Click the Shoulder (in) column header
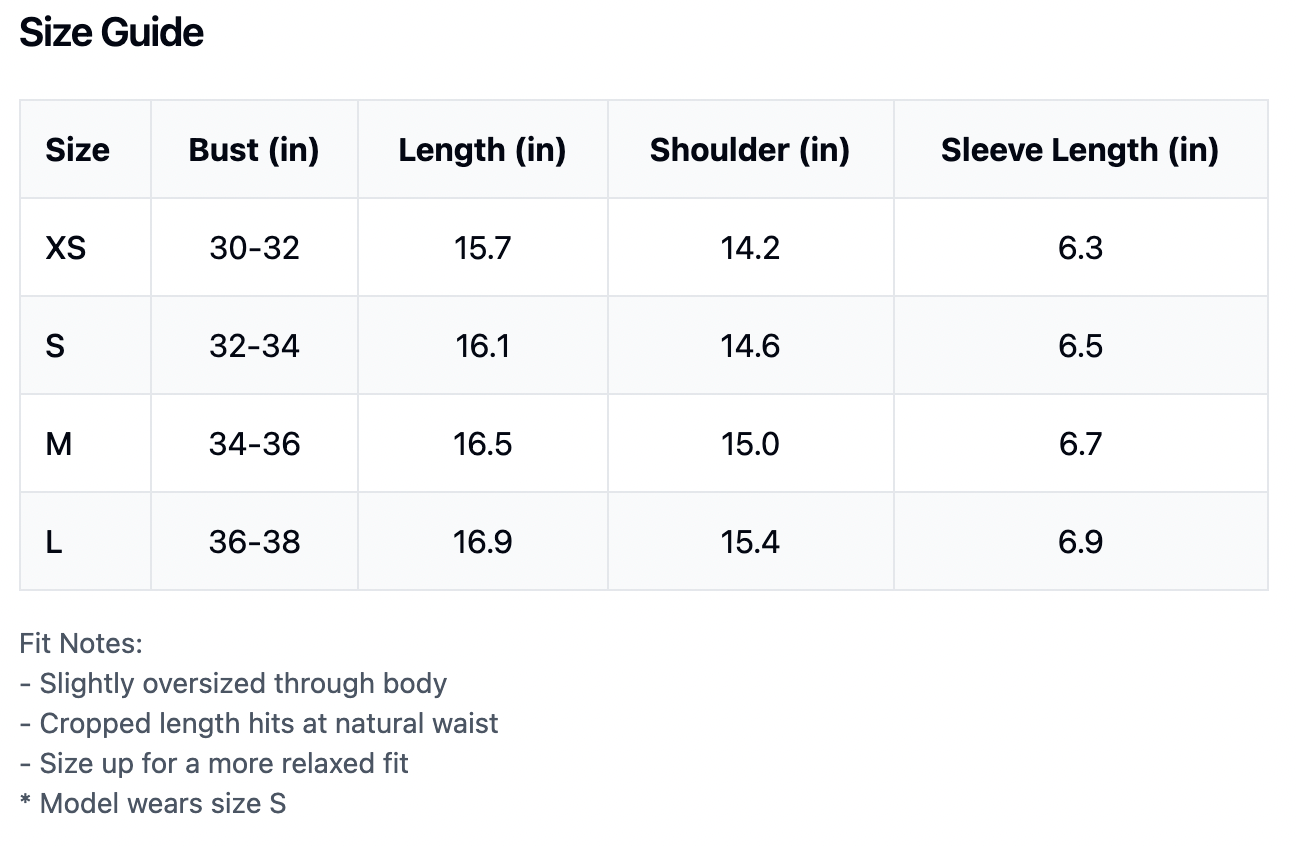1296x846 pixels. 750,150
